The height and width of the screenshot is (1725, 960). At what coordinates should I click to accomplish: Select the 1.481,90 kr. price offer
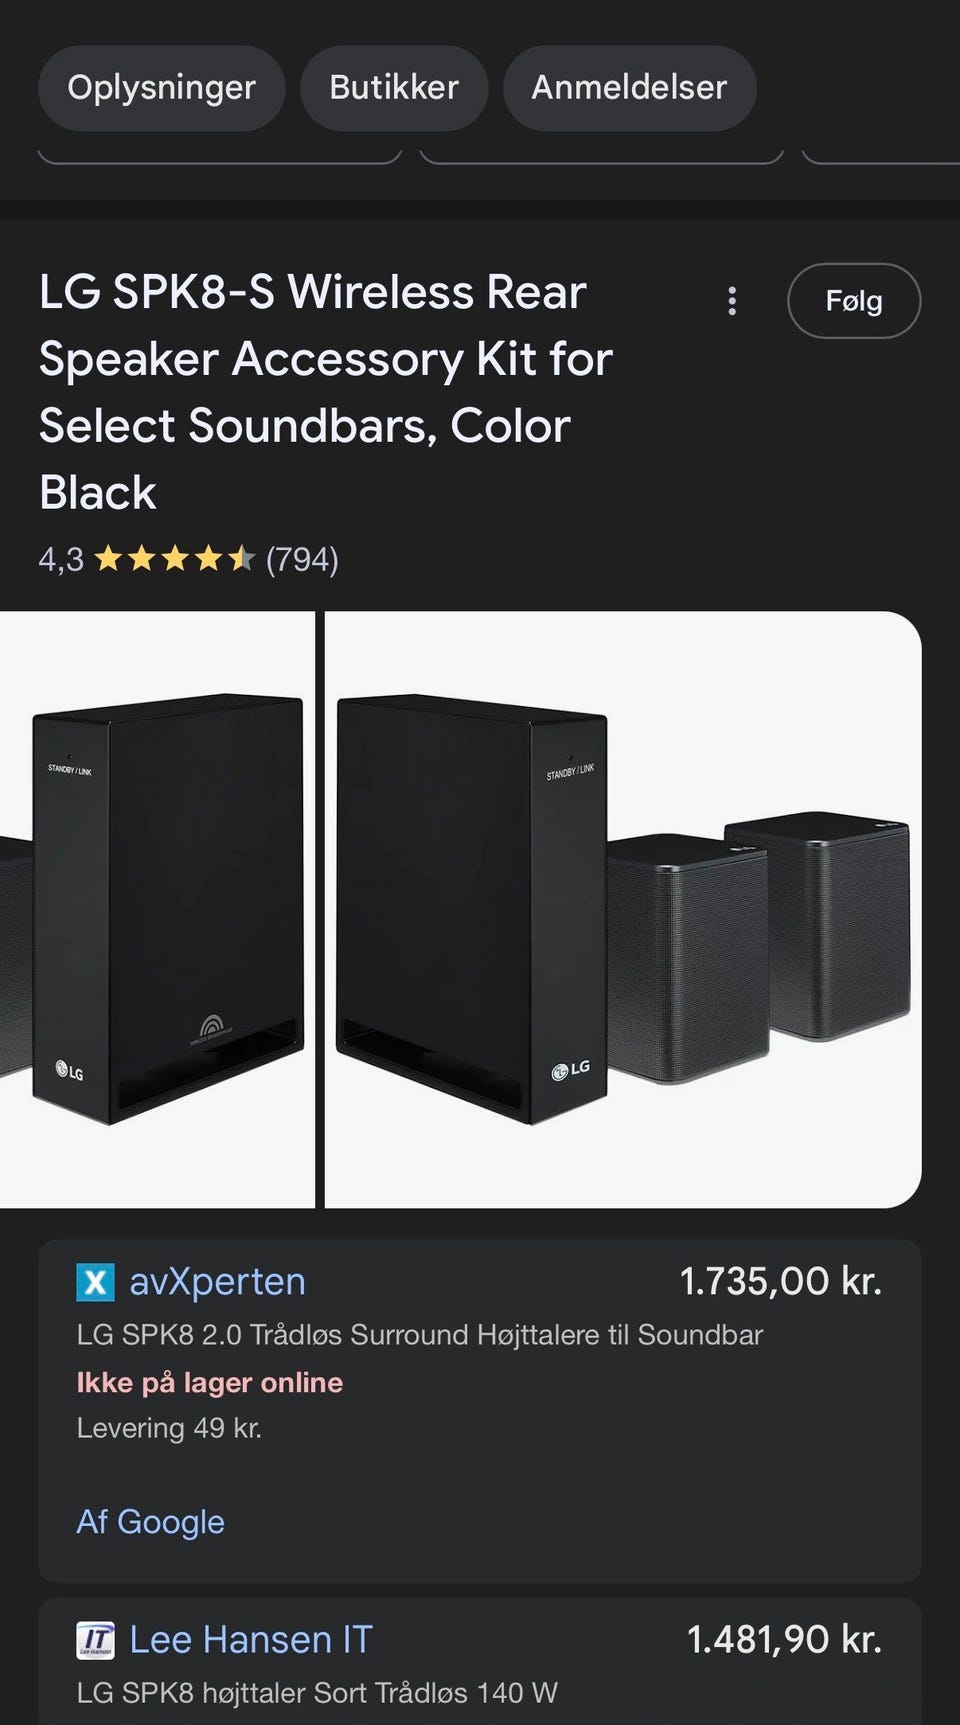[784, 1640]
